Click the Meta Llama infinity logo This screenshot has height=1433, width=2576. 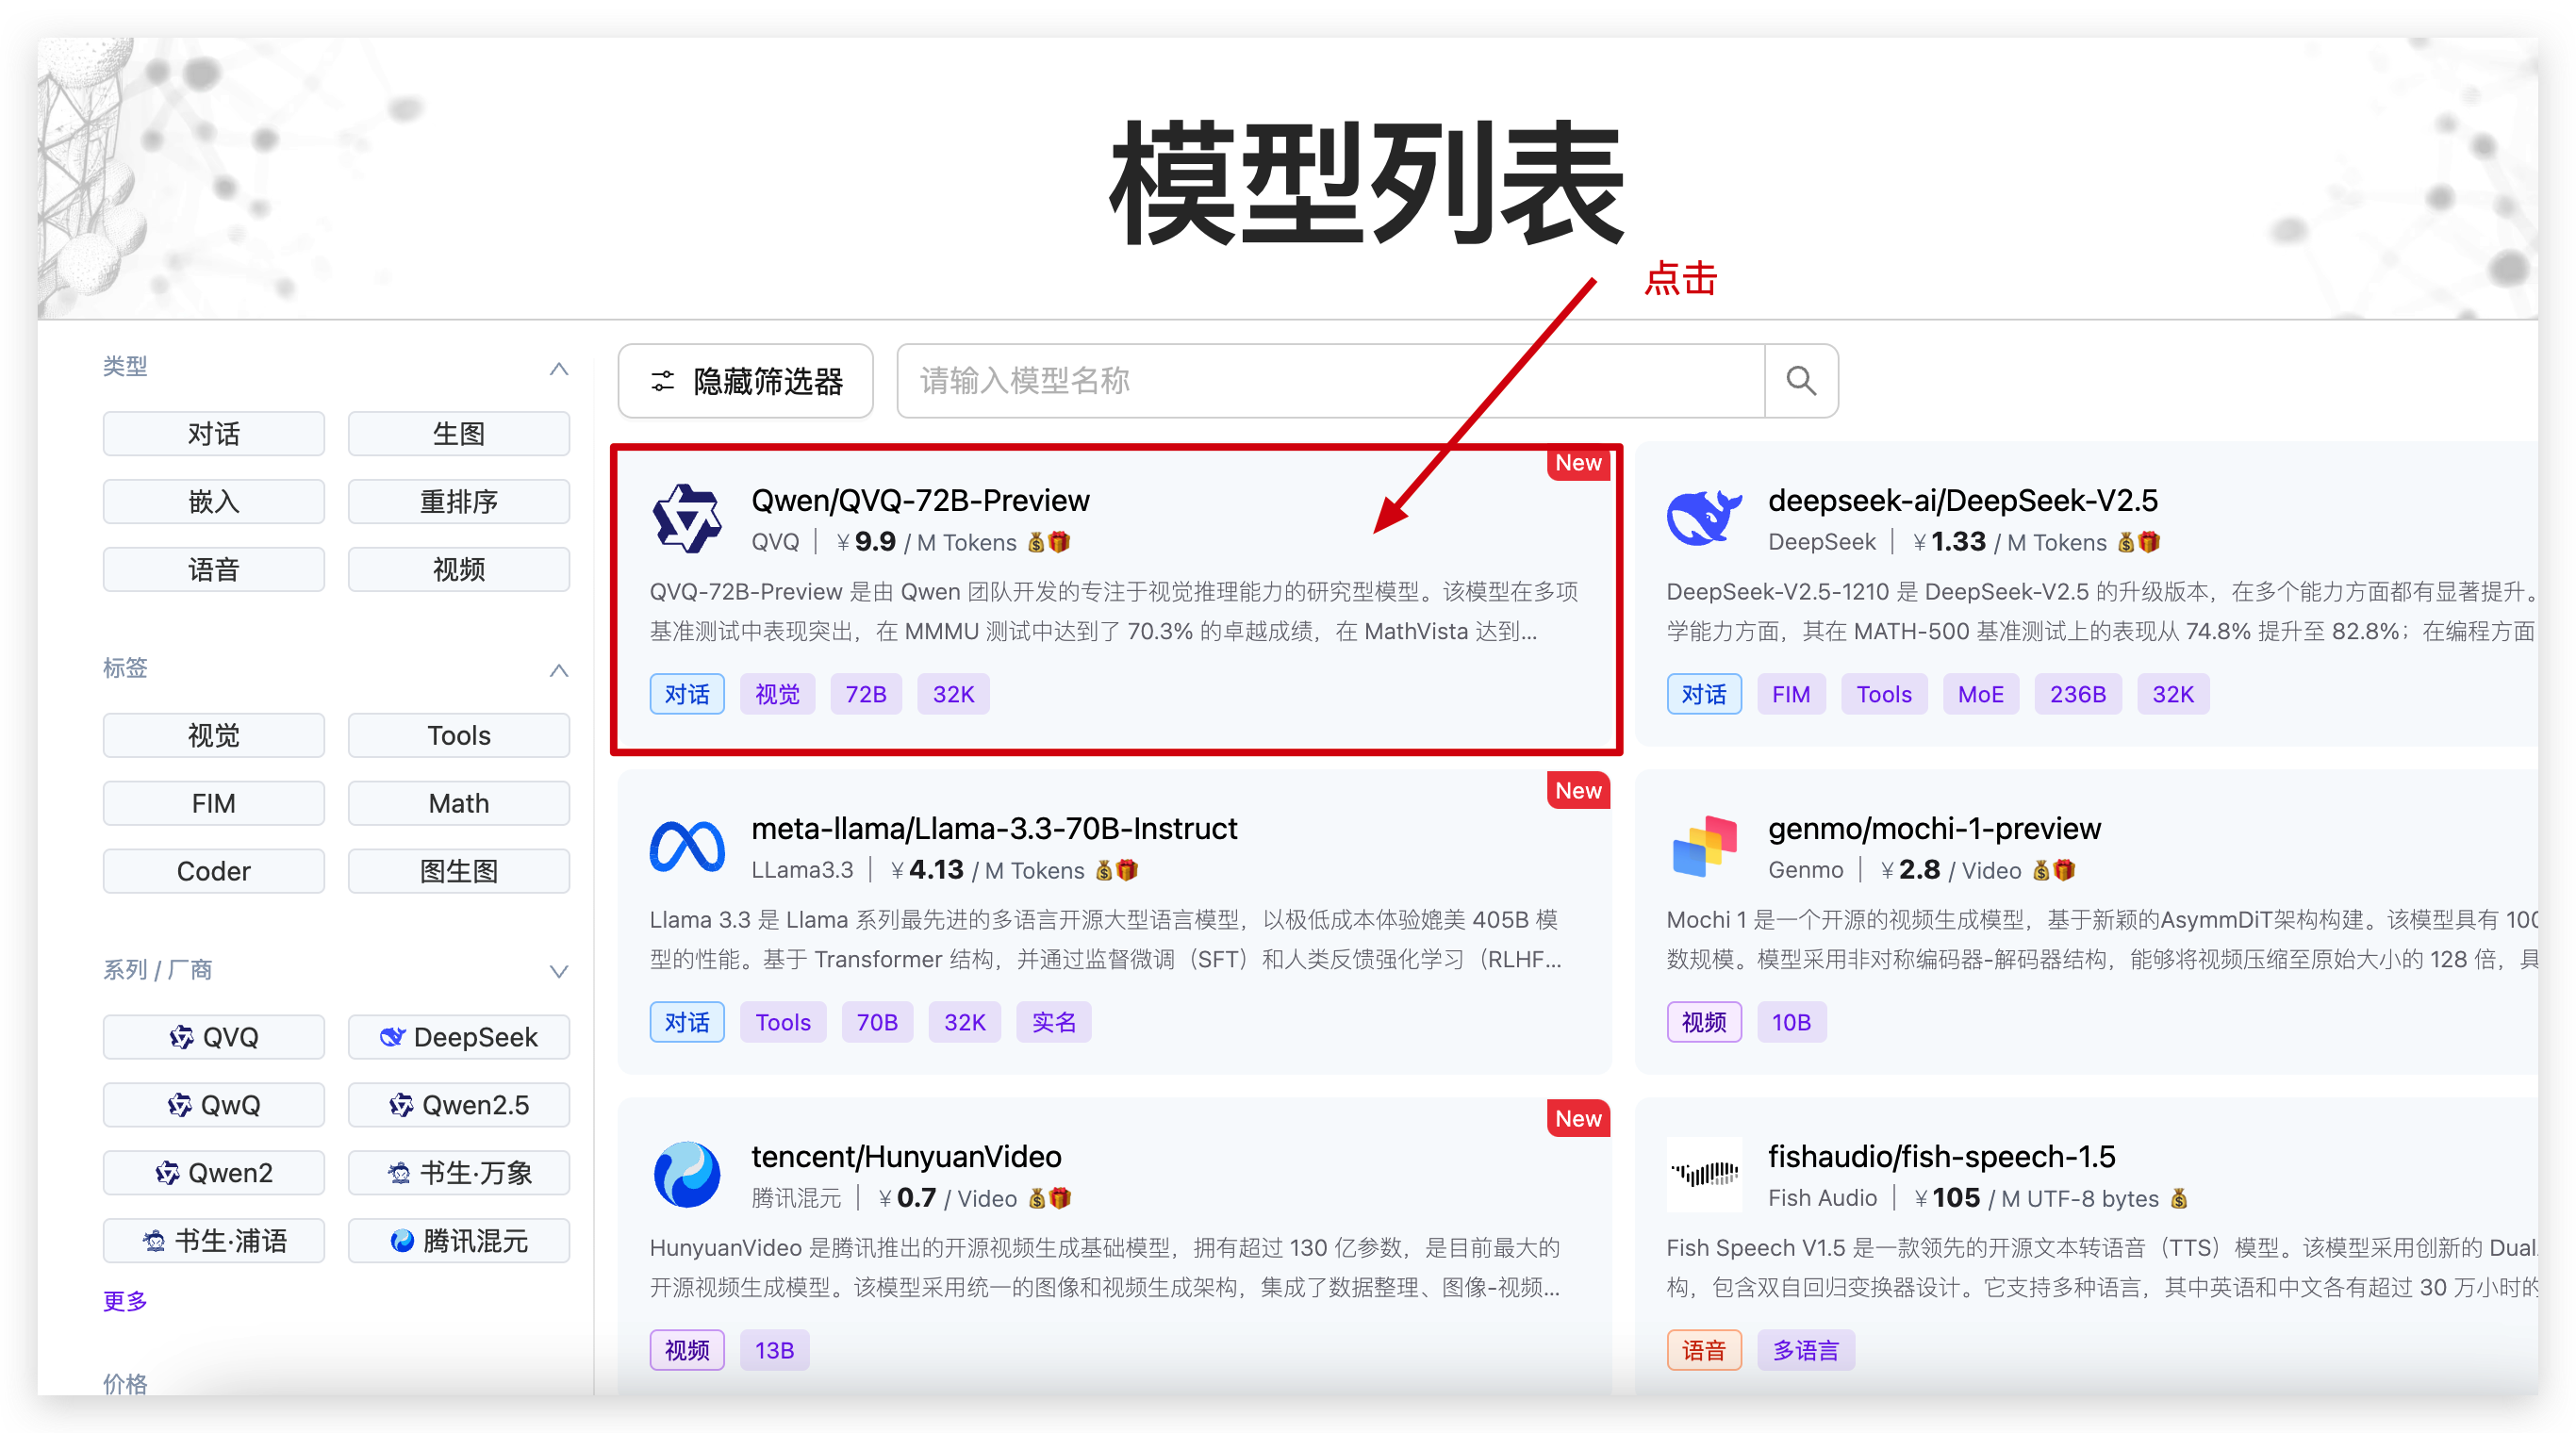(x=687, y=848)
